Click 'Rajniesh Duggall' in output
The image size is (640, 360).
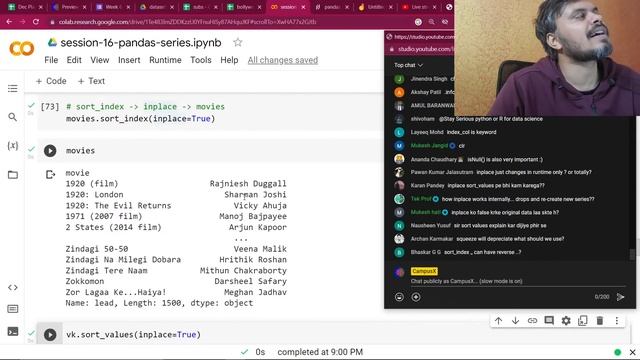pyautogui.click(x=248, y=184)
